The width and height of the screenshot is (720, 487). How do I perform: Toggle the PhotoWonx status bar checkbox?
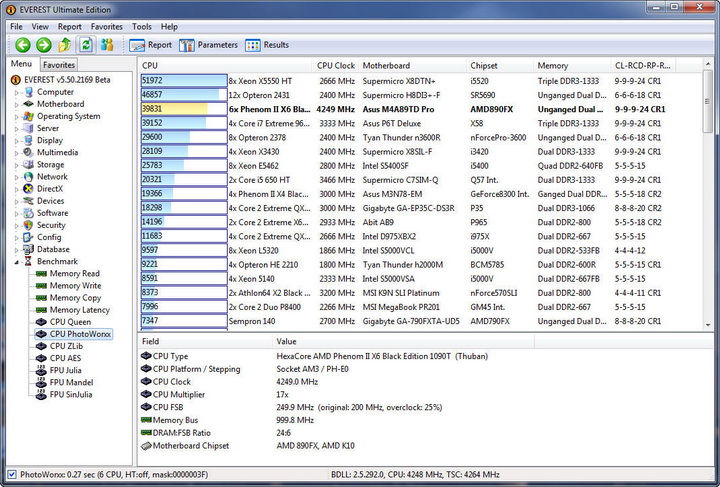[12, 475]
